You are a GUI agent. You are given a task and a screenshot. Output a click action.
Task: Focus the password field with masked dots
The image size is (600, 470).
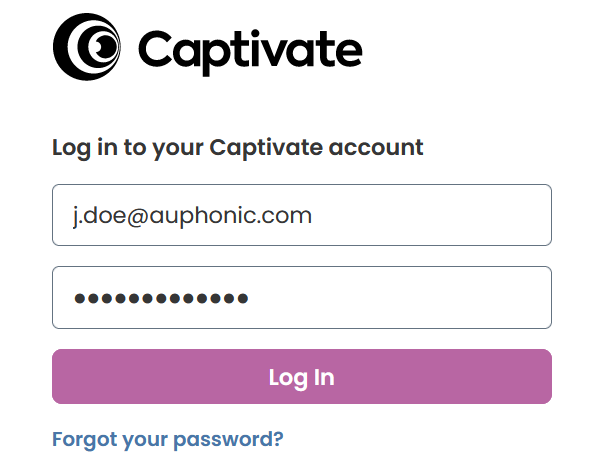(x=302, y=297)
